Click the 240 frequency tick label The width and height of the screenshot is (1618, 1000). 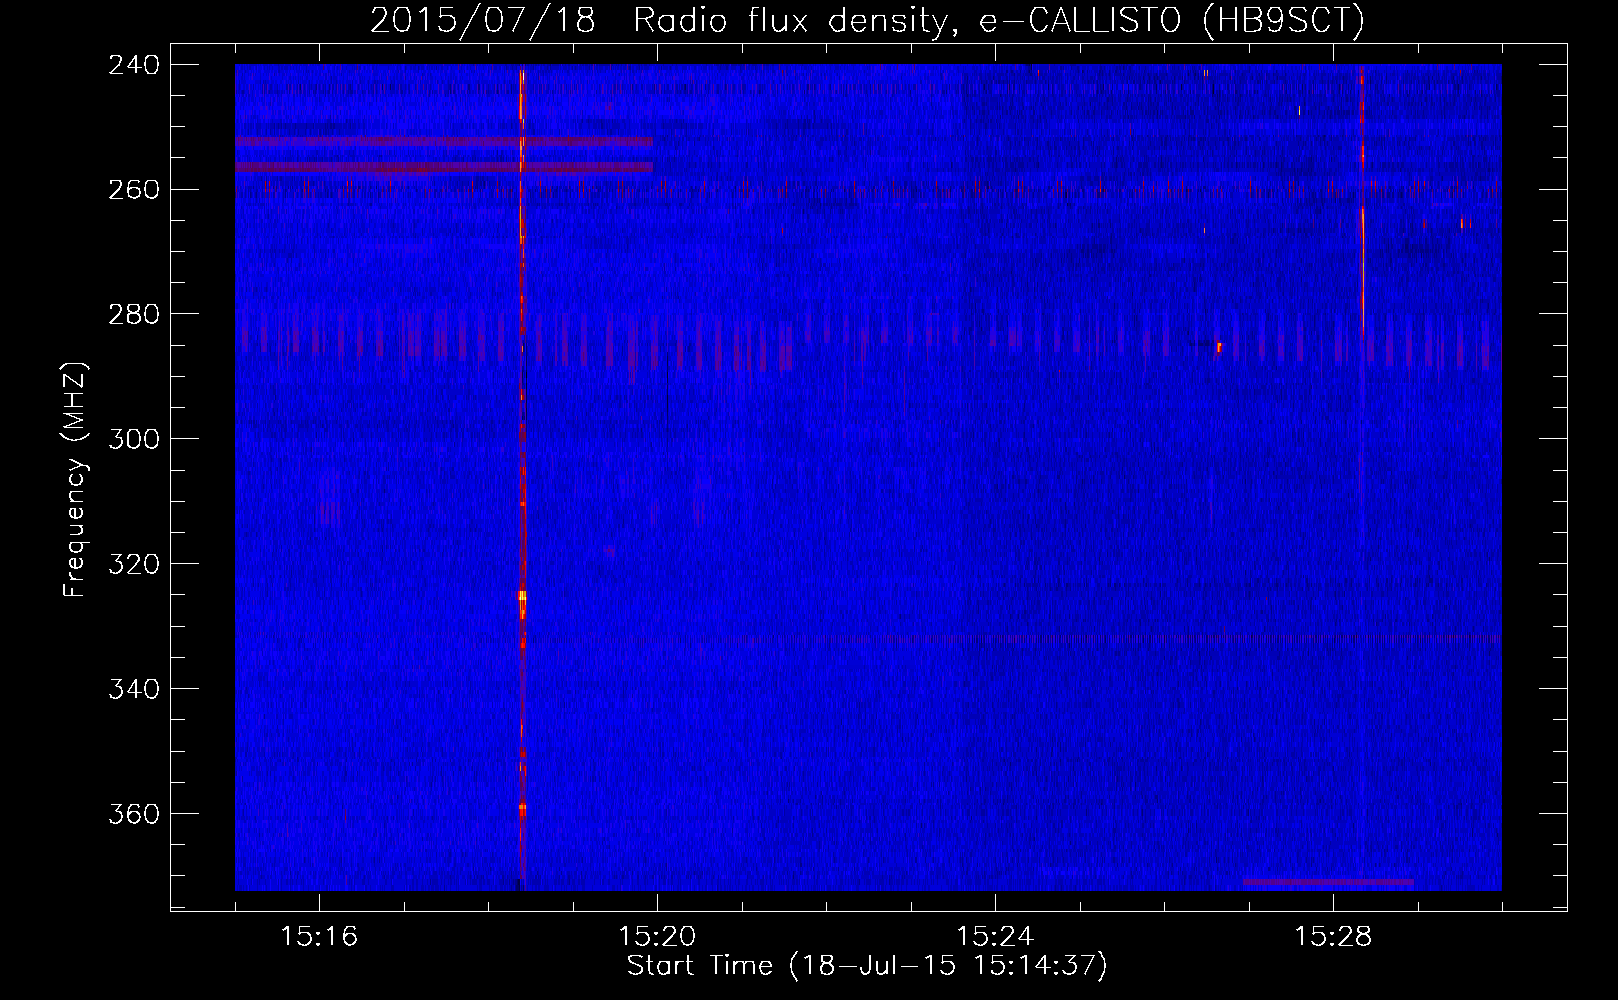pos(133,64)
